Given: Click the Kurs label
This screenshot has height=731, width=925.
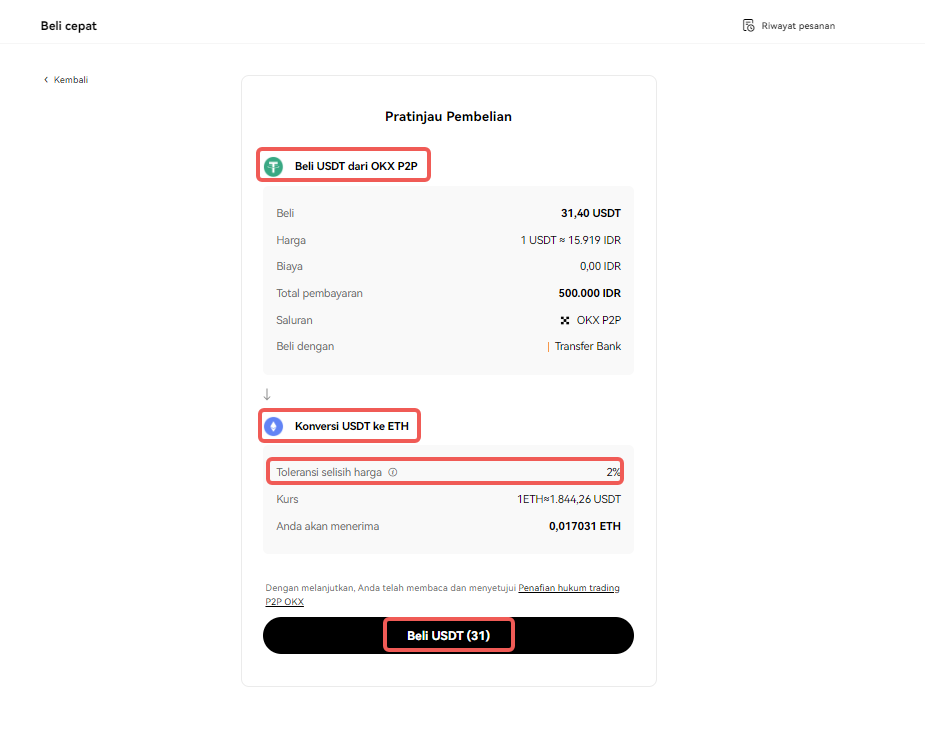Looking at the screenshot, I should coord(287,499).
